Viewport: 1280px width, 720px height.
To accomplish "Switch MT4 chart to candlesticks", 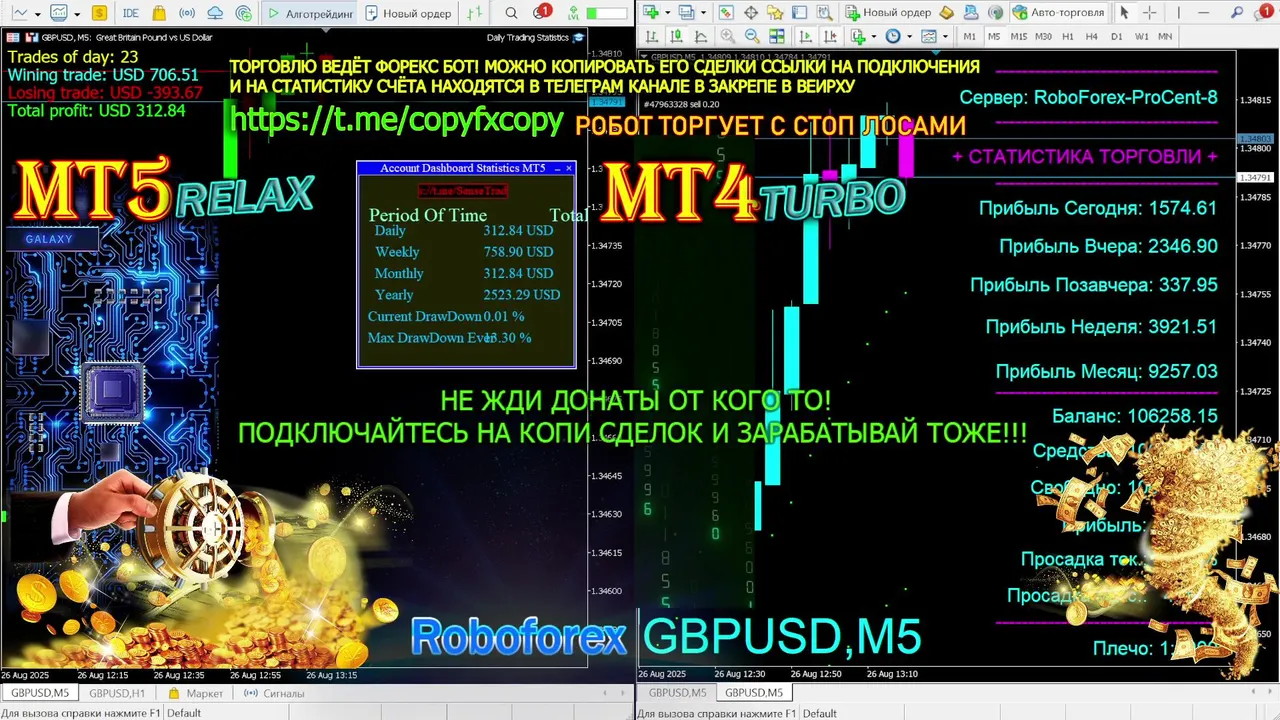I will 675,36.
